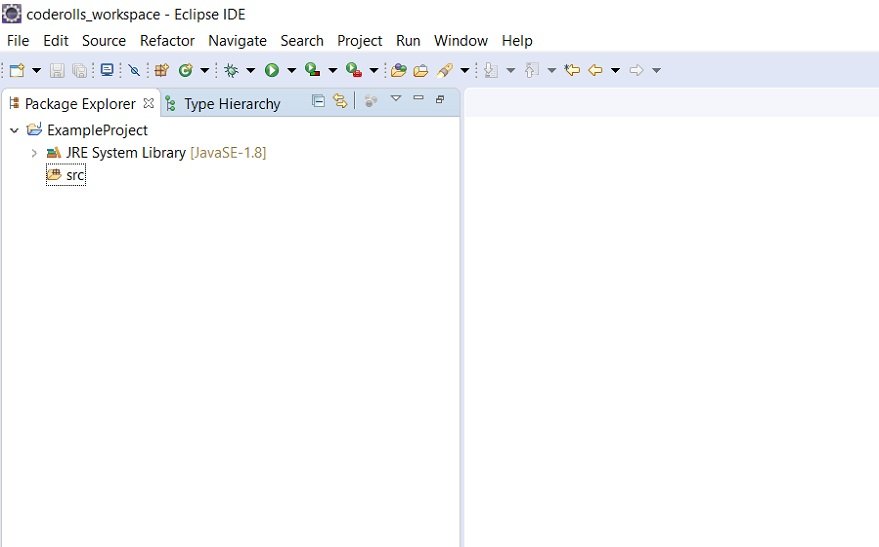Click the Open Type toolbar icon

399,70
